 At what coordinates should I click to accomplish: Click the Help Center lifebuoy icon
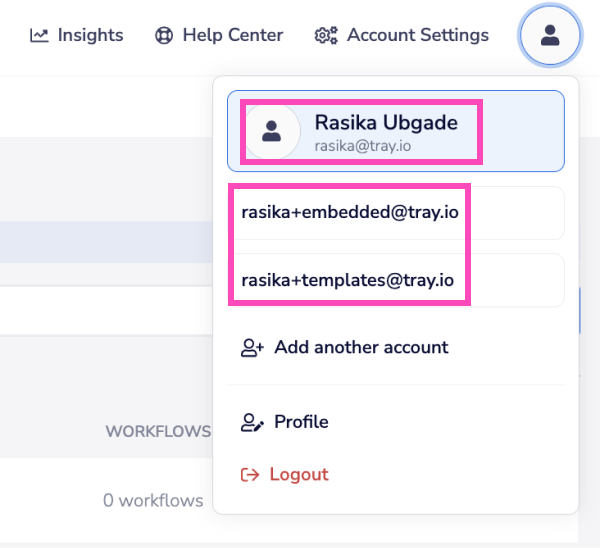(164, 35)
